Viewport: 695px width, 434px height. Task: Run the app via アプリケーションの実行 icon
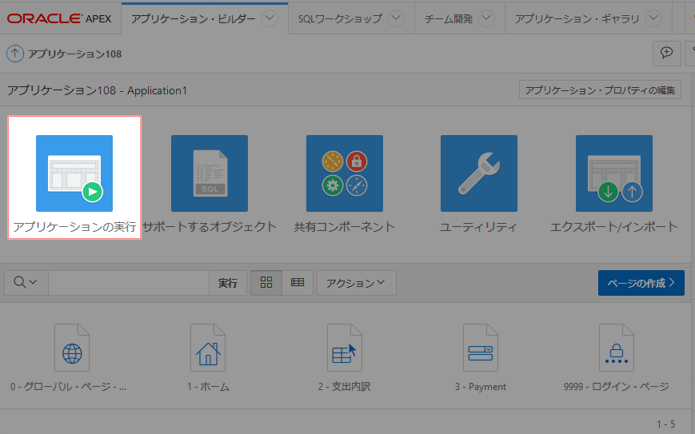tap(74, 173)
